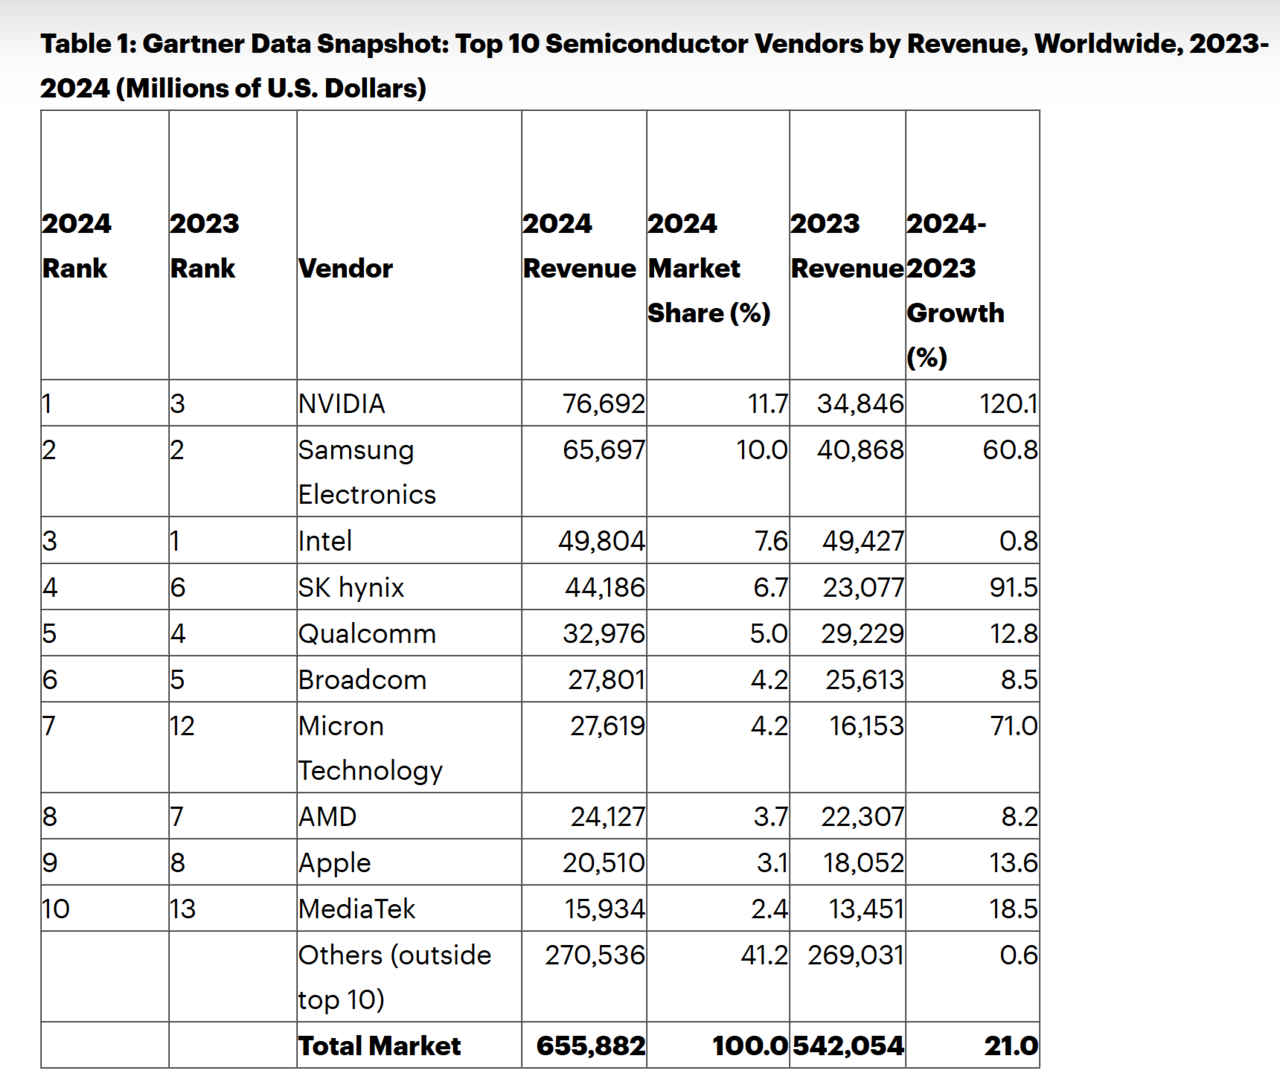Screen dimensions: 1280x1076
Task: Click Intel's 2024 revenue 49,804
Action: click(x=602, y=540)
